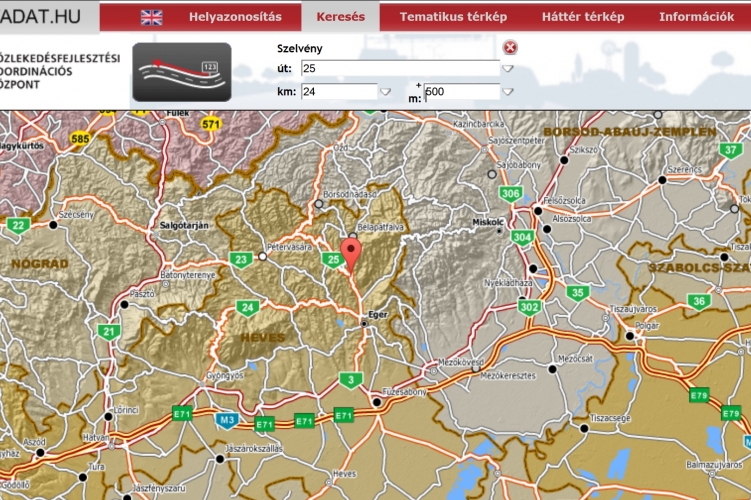
Task: Close the Szelvény search panel
Action: [x=510, y=47]
